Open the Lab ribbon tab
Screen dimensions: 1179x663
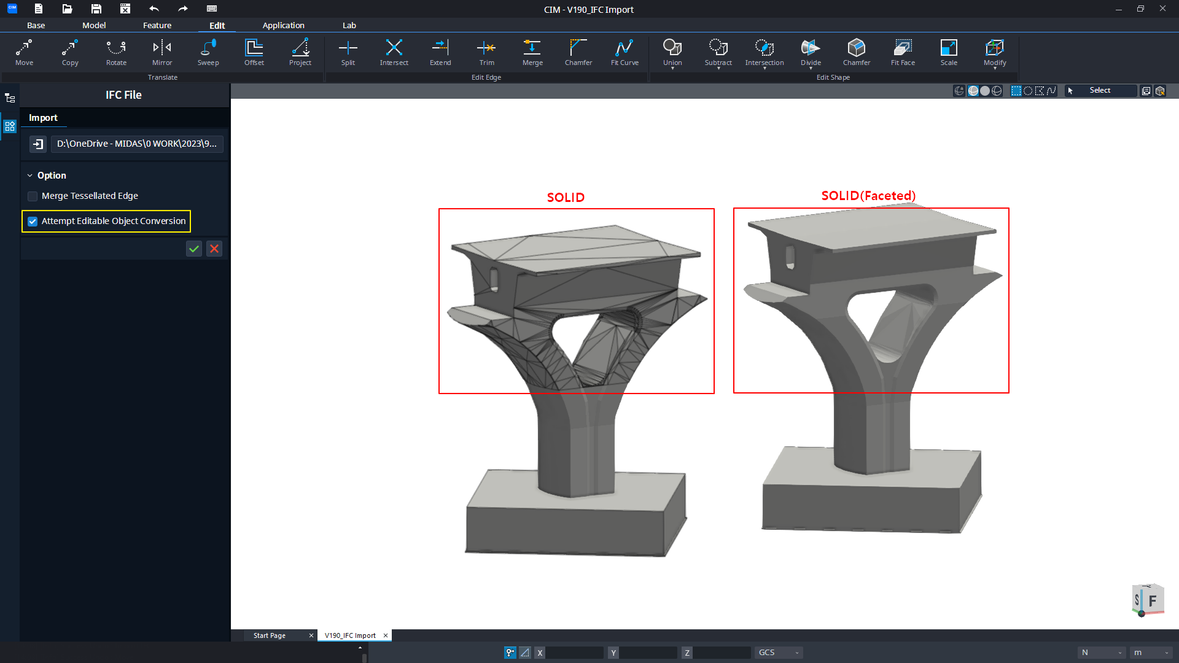tap(349, 26)
